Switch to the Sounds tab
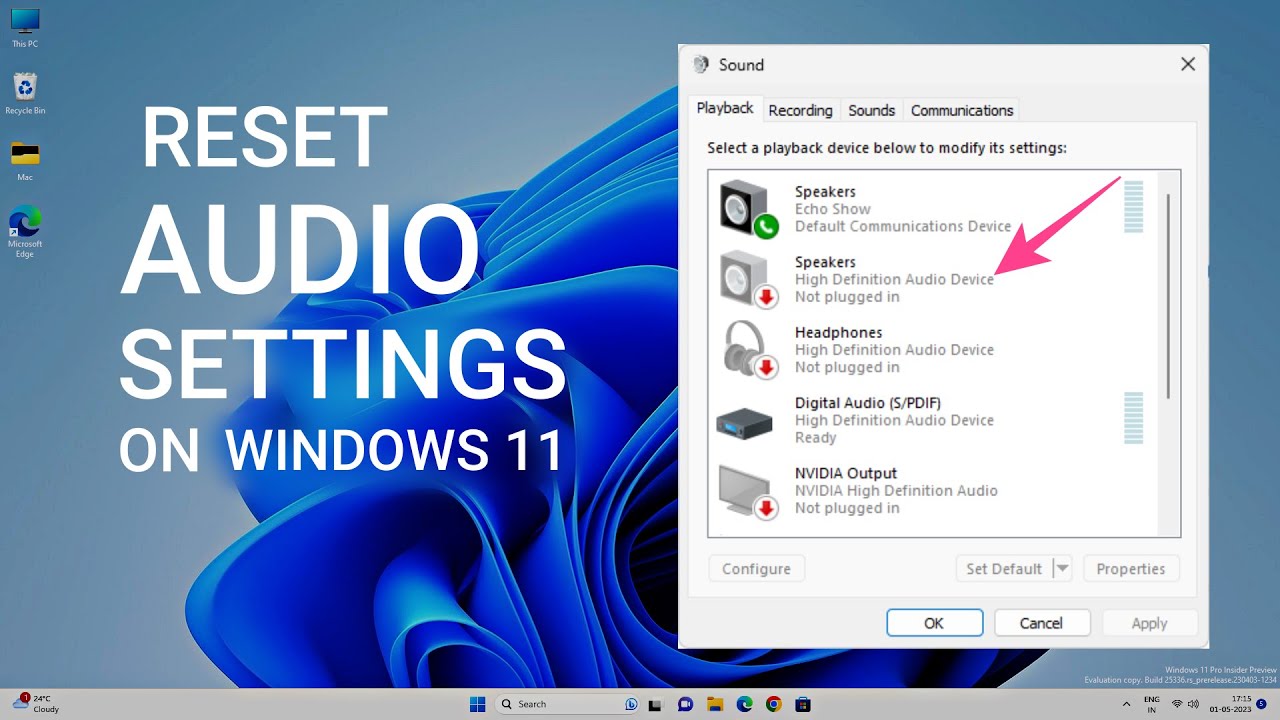The width and height of the screenshot is (1280, 720). pyautogui.click(x=871, y=110)
